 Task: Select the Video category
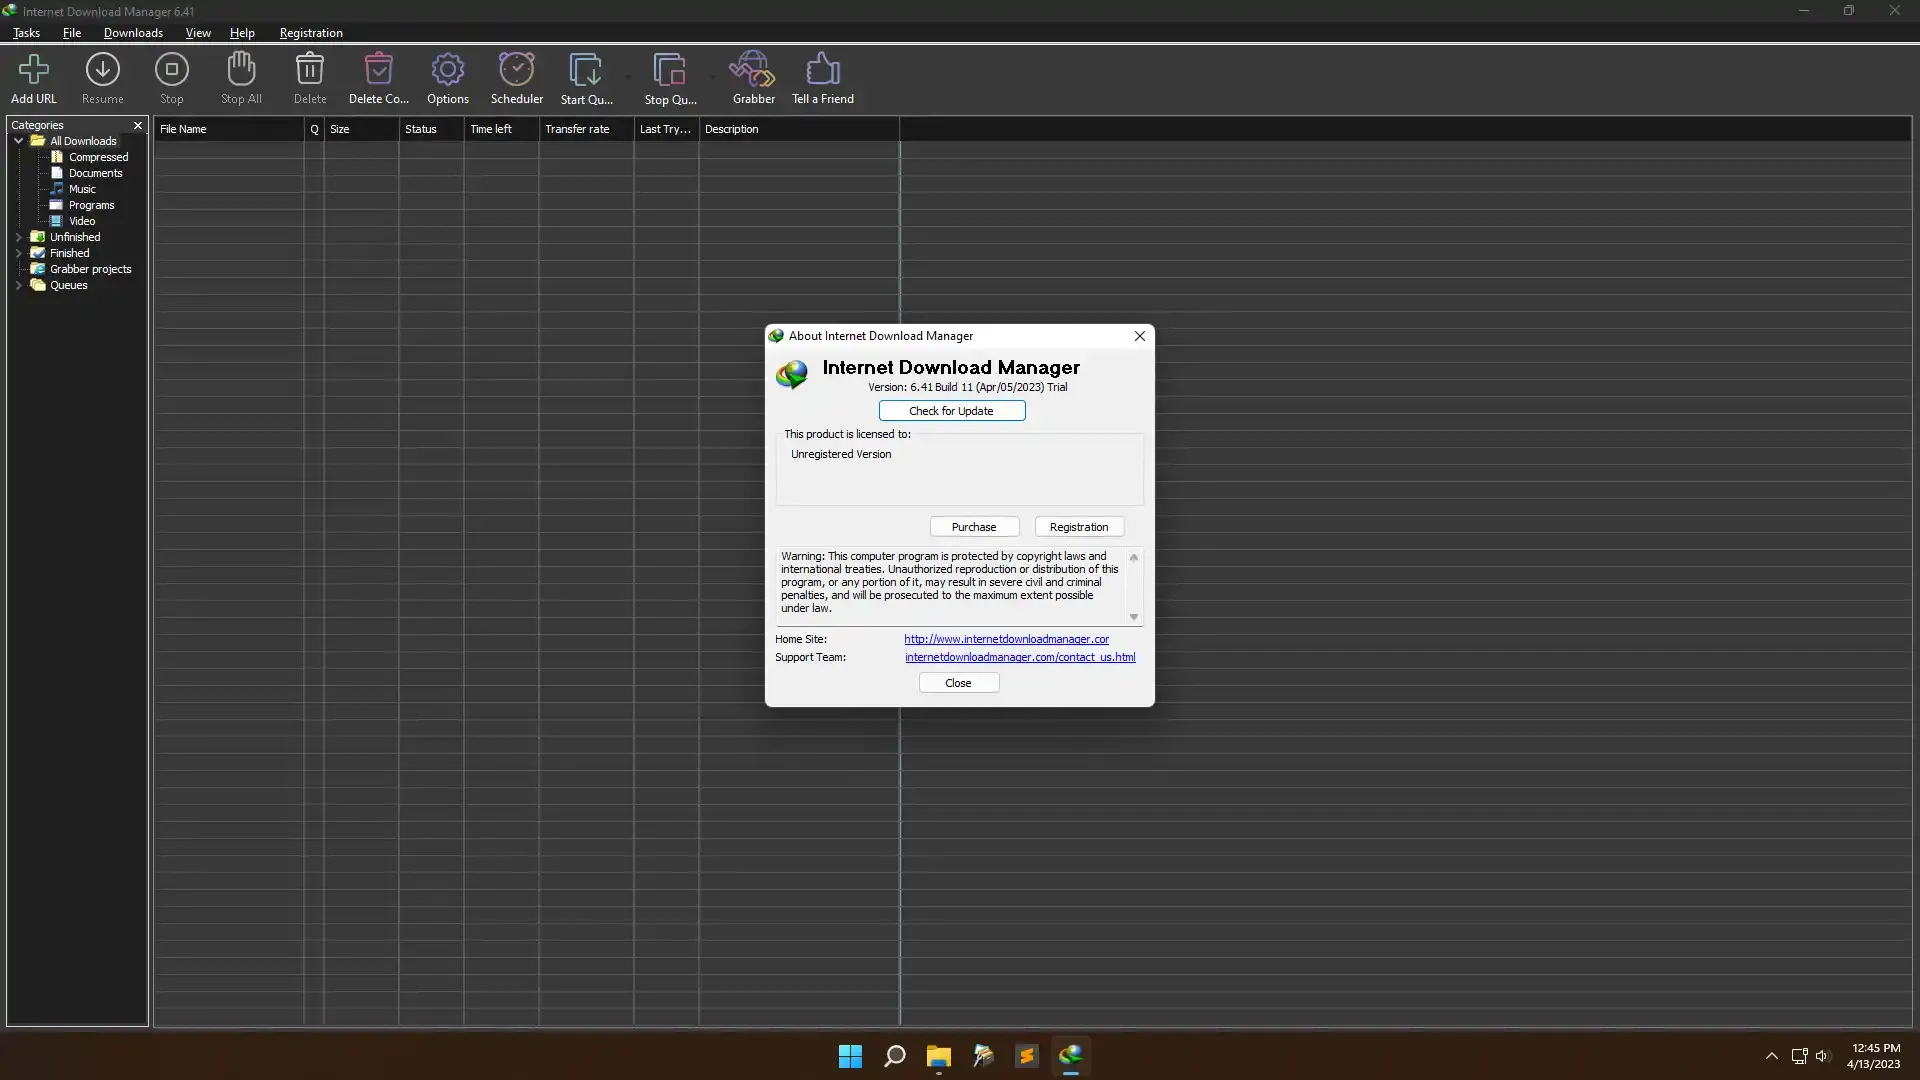82,221
